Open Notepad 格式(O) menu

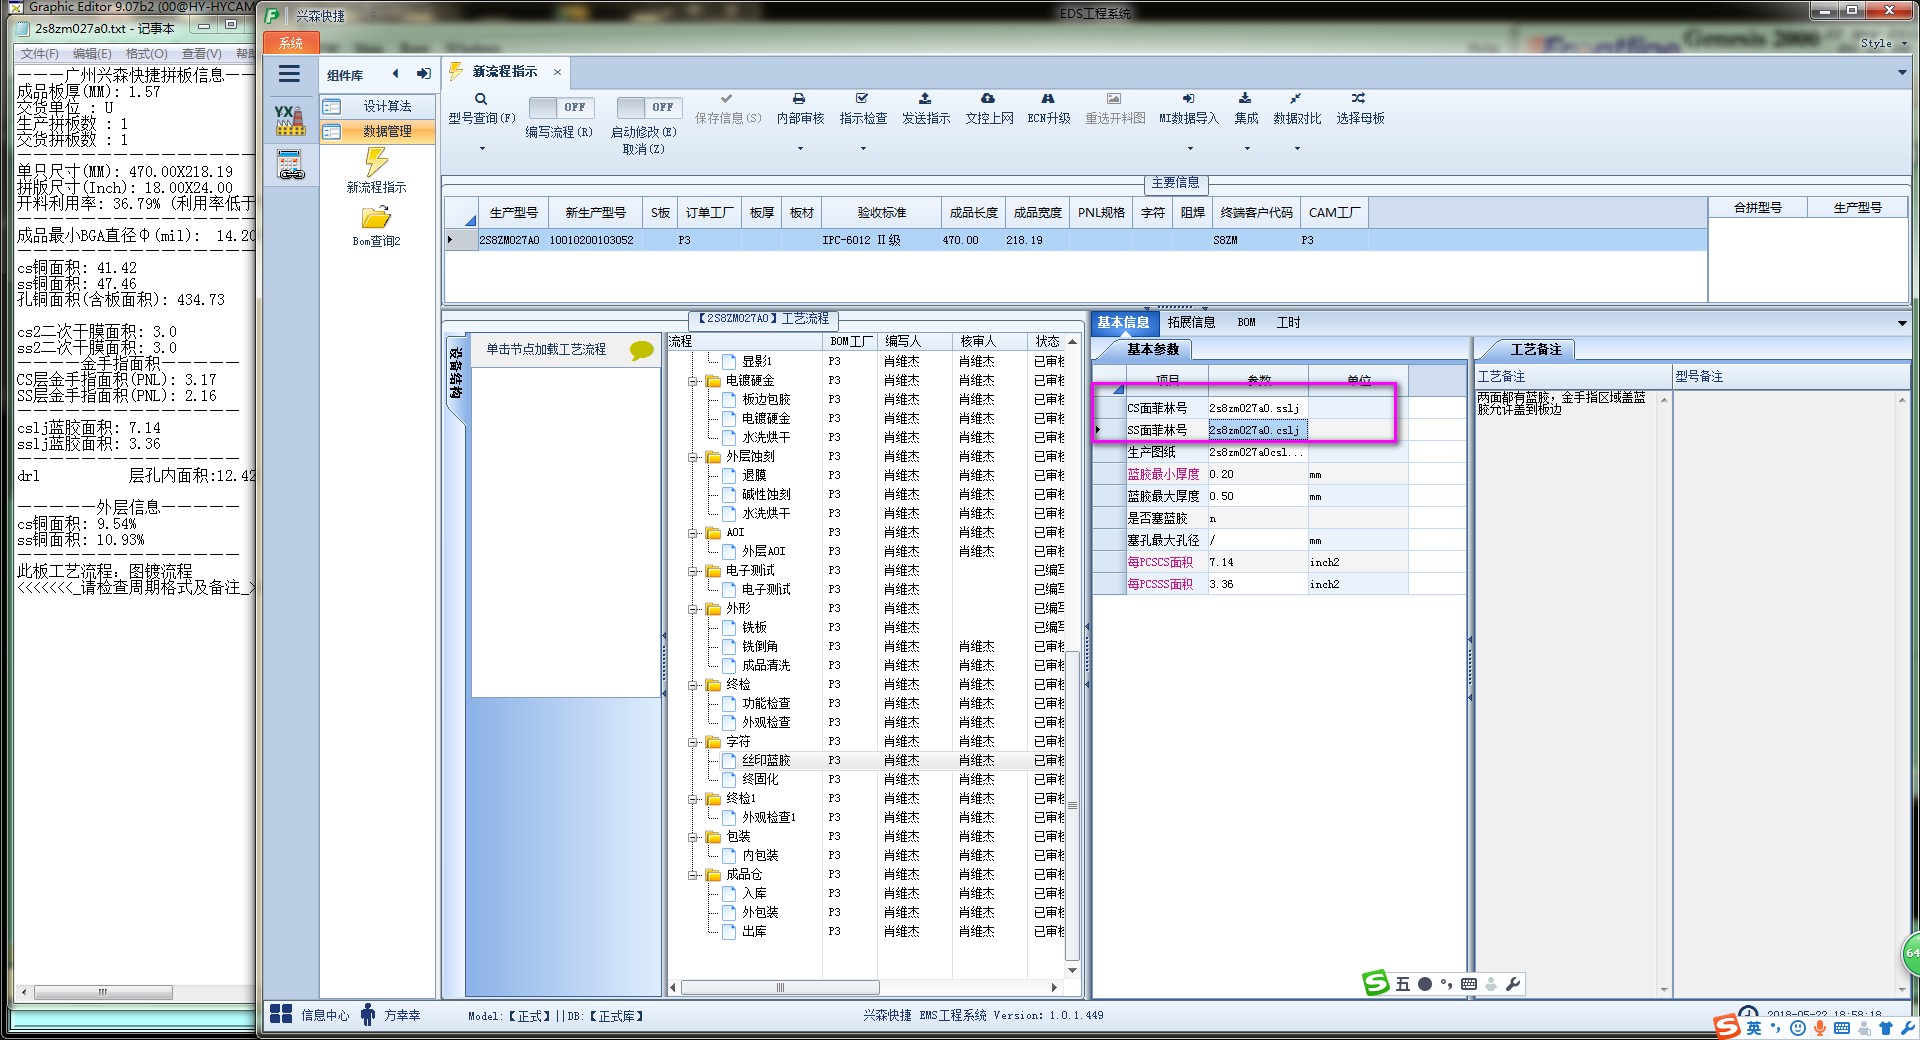(x=146, y=54)
